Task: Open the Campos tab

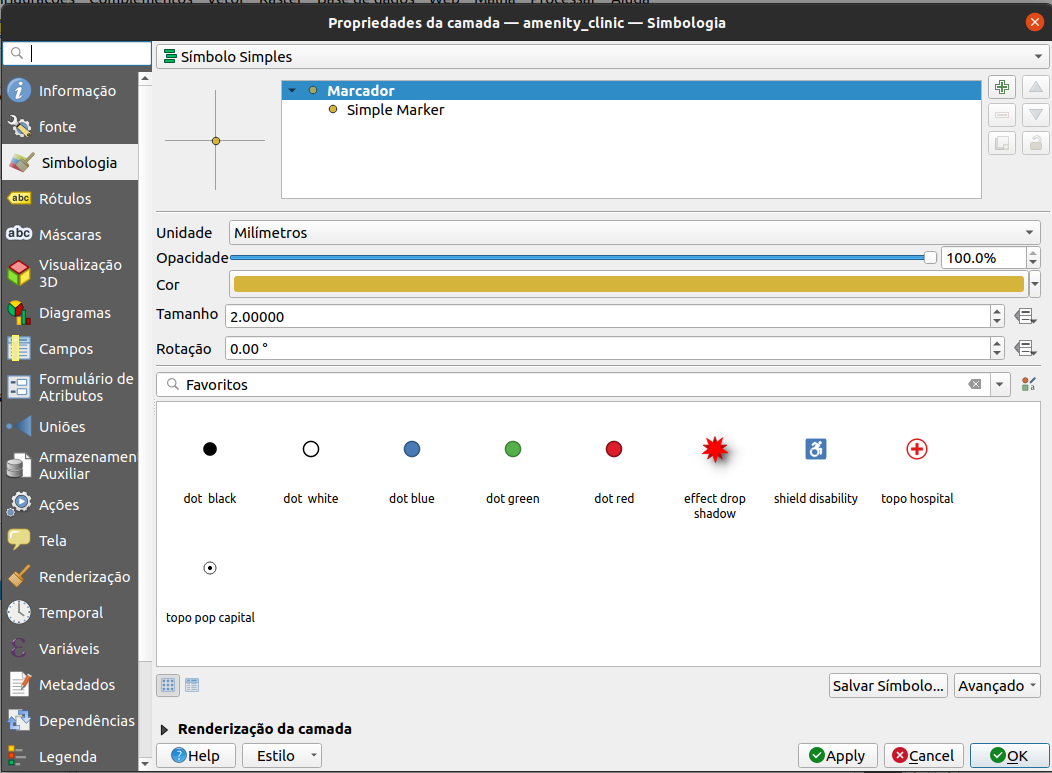Action: 70,349
